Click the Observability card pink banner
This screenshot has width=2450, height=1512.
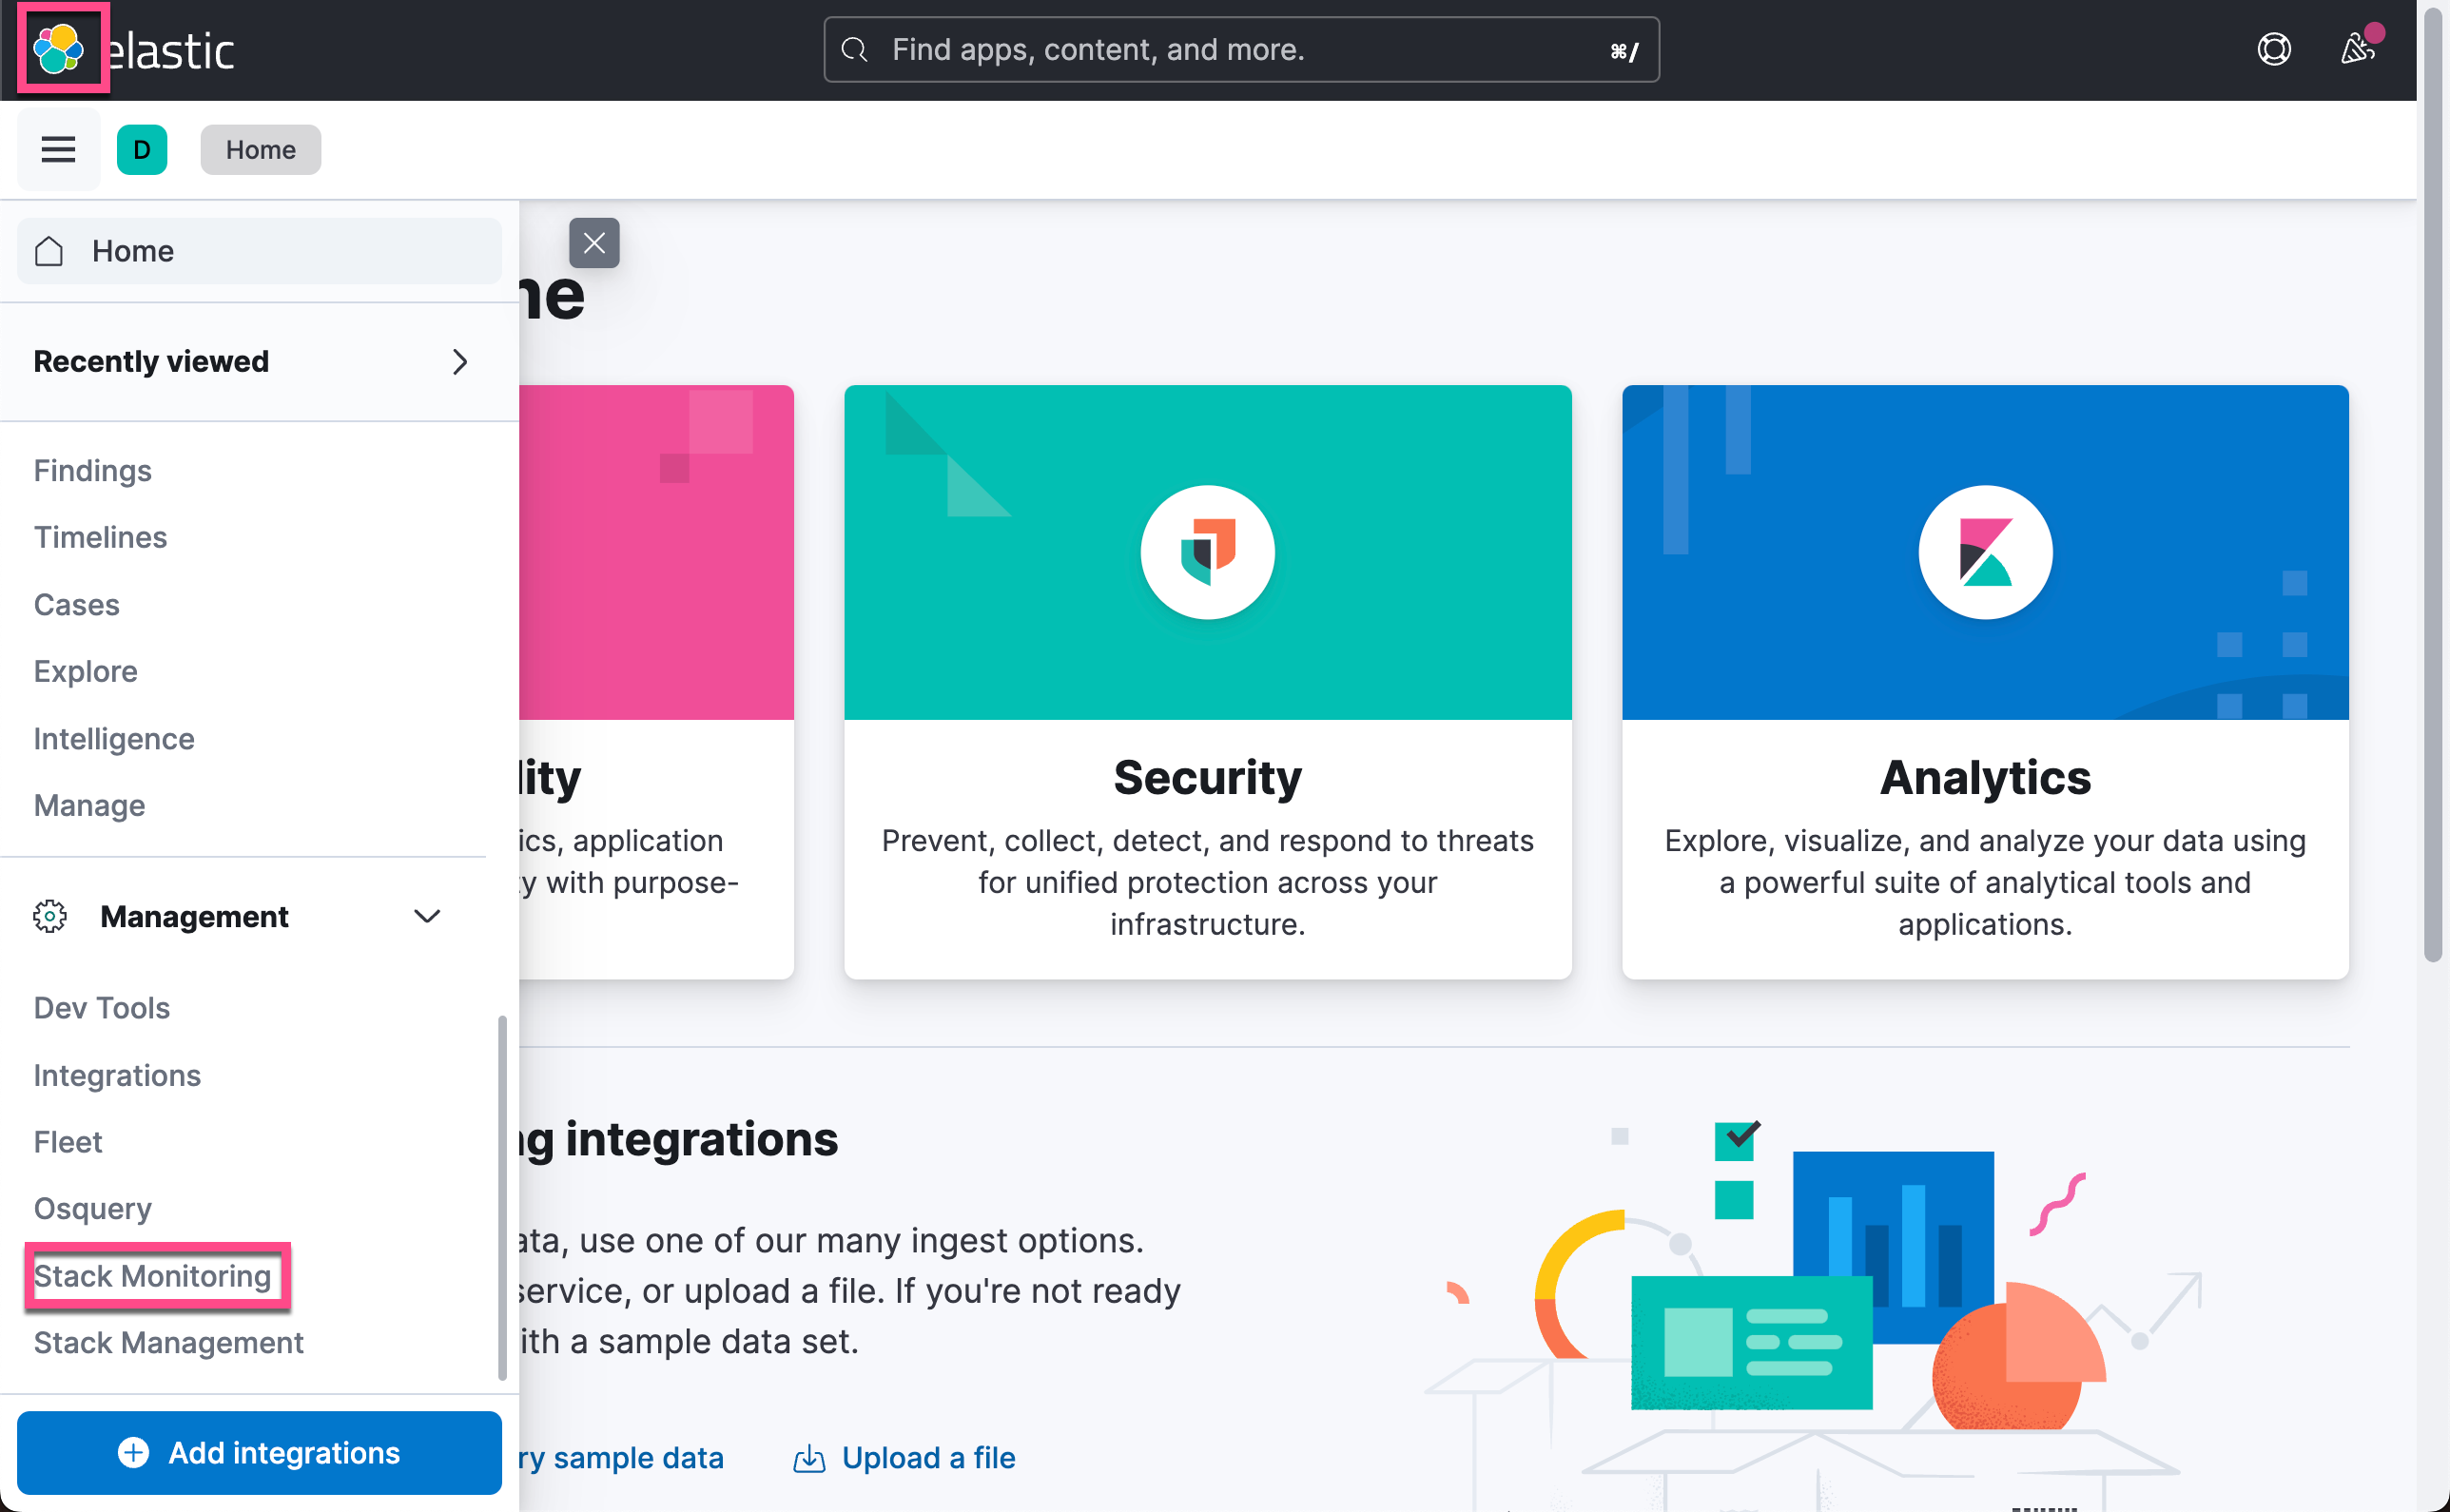coord(656,552)
